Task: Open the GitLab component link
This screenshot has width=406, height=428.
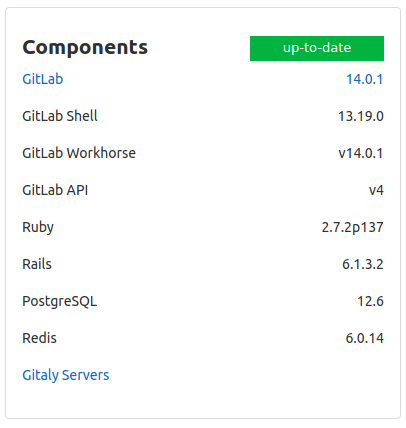Action: coord(43,79)
